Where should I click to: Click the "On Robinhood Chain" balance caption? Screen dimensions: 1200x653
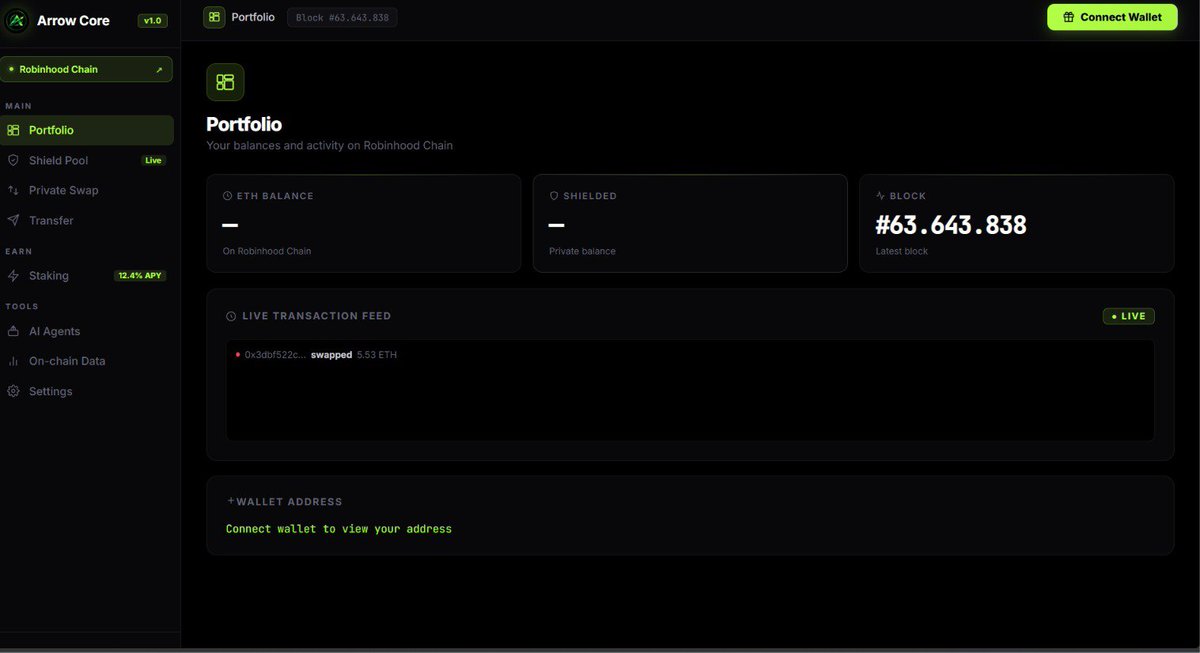pos(267,251)
